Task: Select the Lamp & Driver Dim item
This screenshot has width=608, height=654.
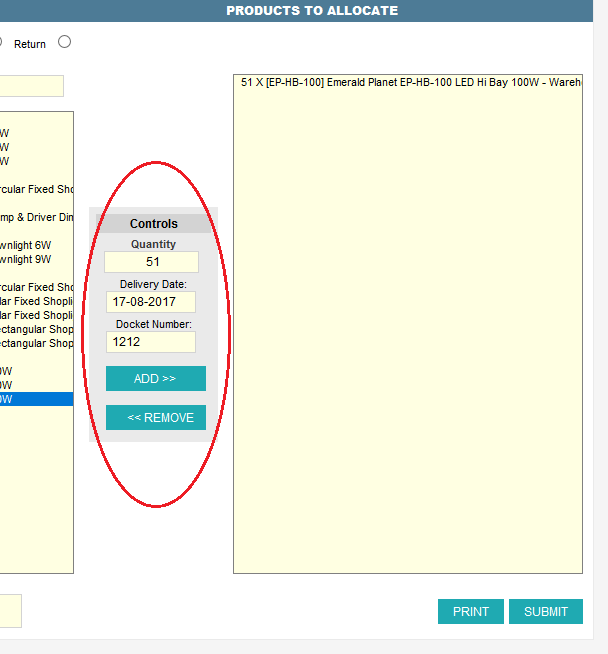Action: coord(36,217)
